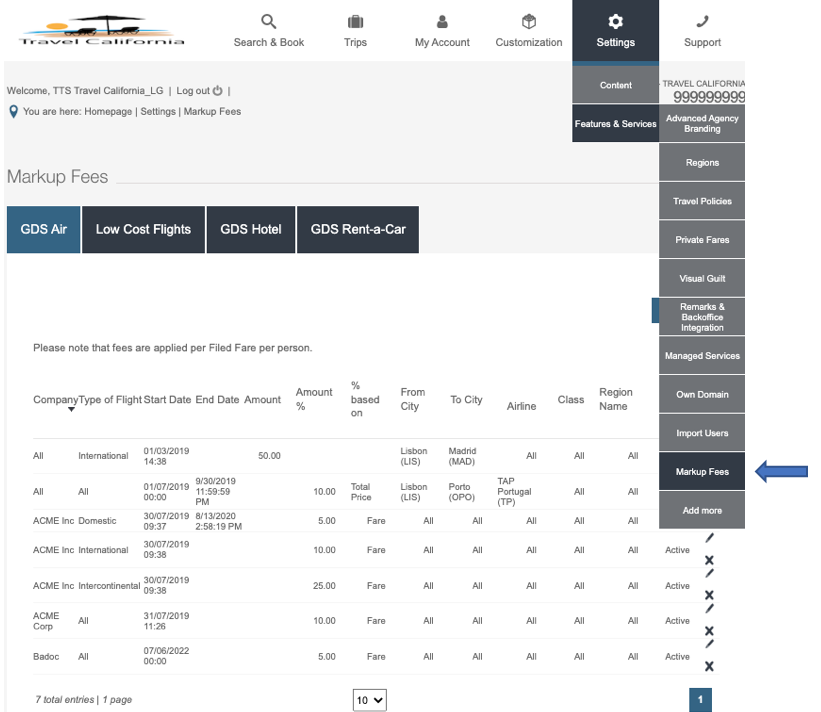821x712 pixels.
Task: Sort by Company using the arrow
Action: 71,410
